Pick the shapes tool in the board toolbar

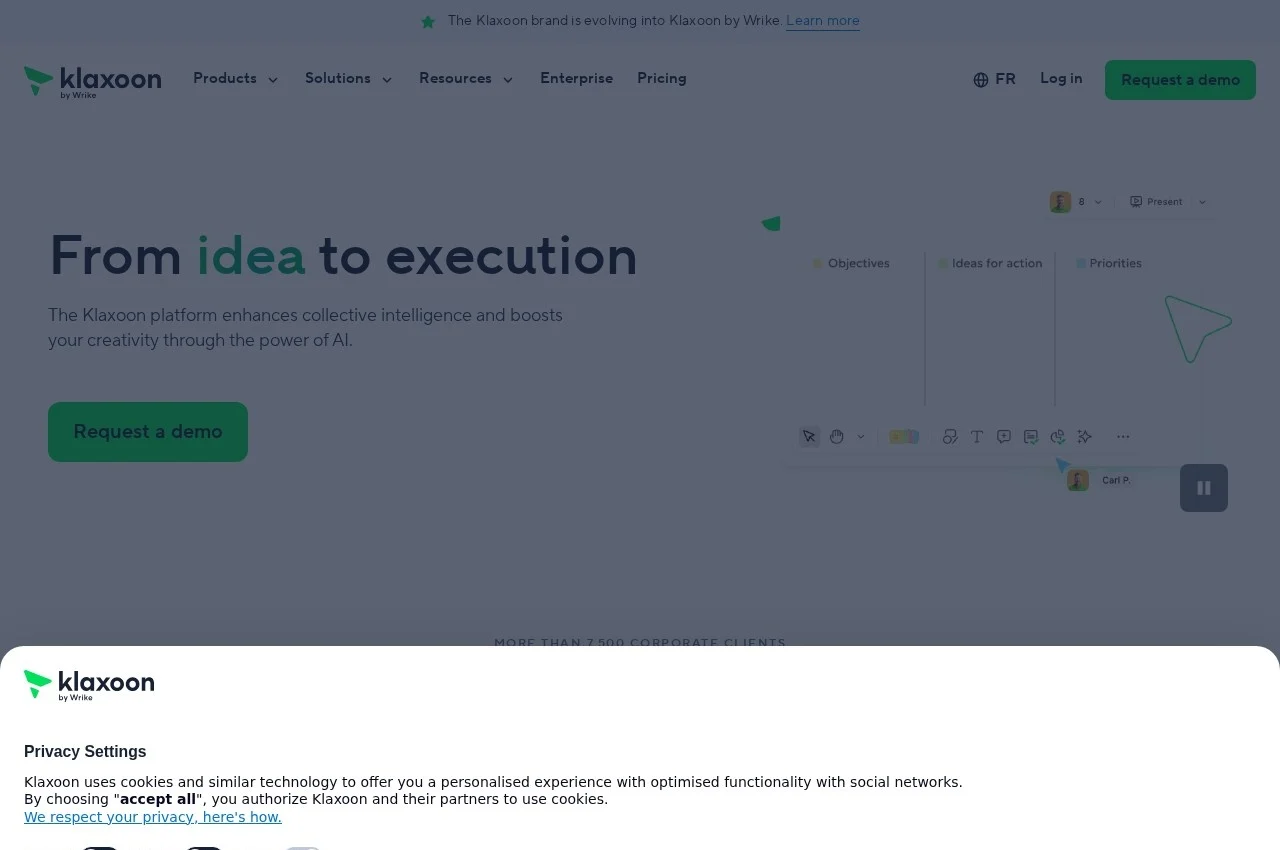[x=950, y=437]
